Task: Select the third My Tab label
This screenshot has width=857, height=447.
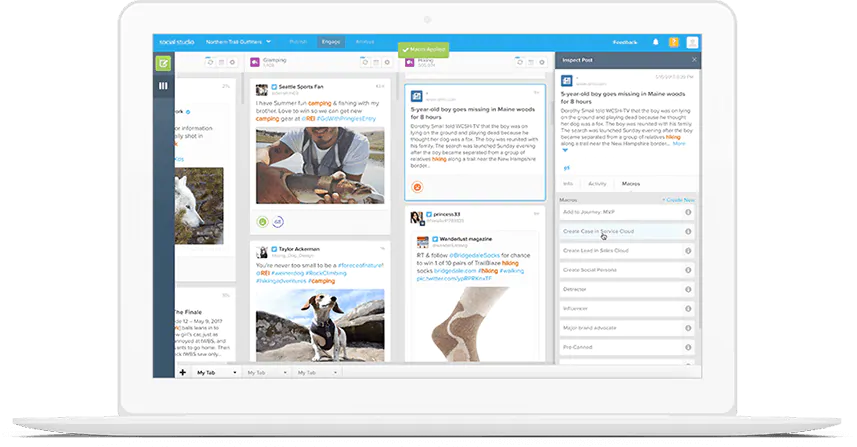Action: (x=307, y=373)
